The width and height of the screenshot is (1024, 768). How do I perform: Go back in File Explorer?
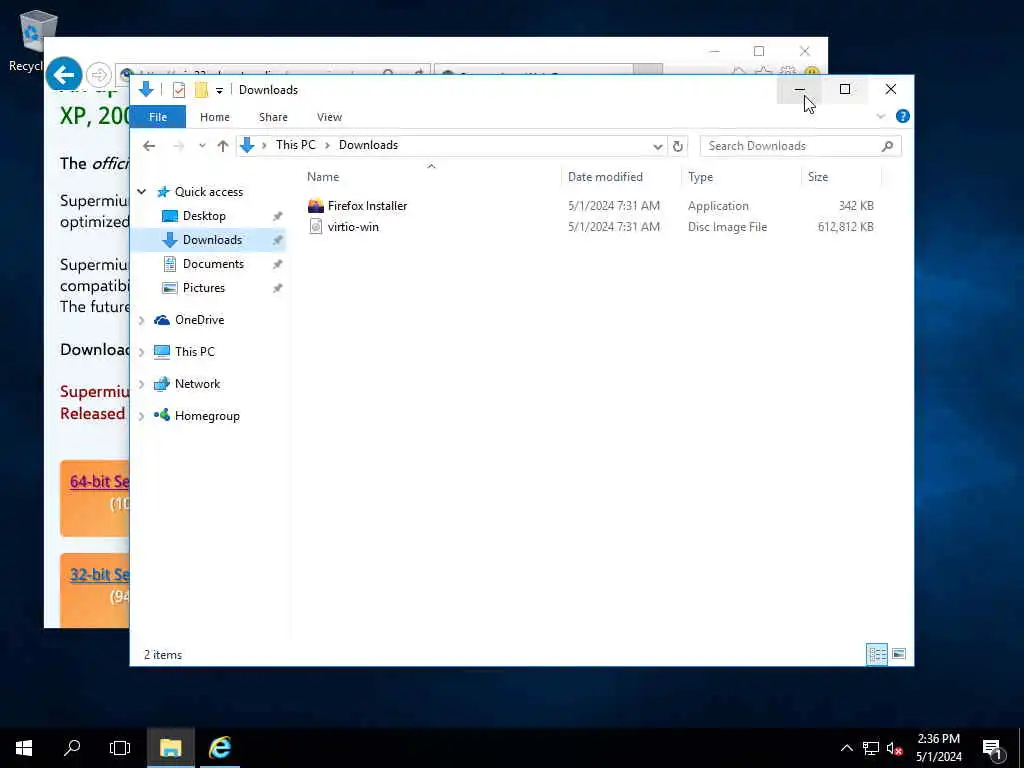coord(149,146)
